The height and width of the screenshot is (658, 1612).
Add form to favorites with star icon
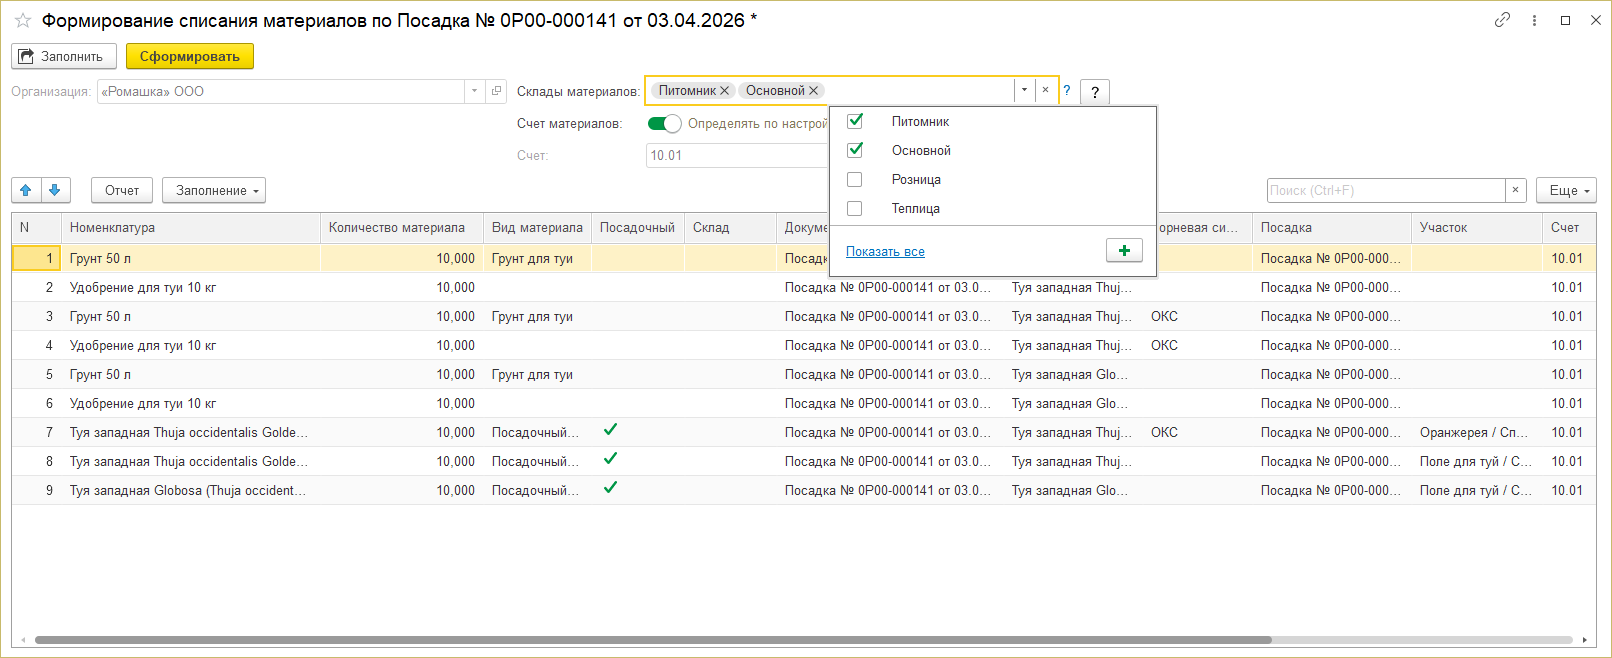point(23,21)
